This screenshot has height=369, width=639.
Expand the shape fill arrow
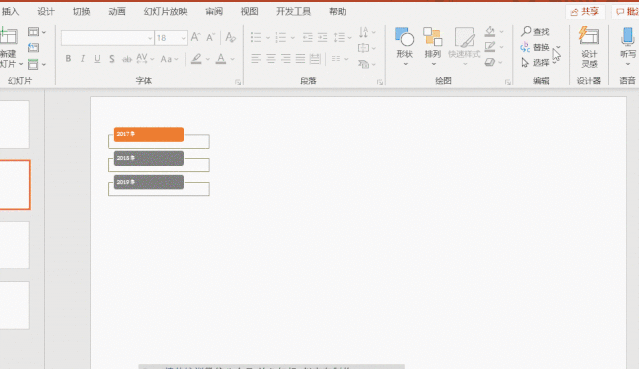point(502,31)
